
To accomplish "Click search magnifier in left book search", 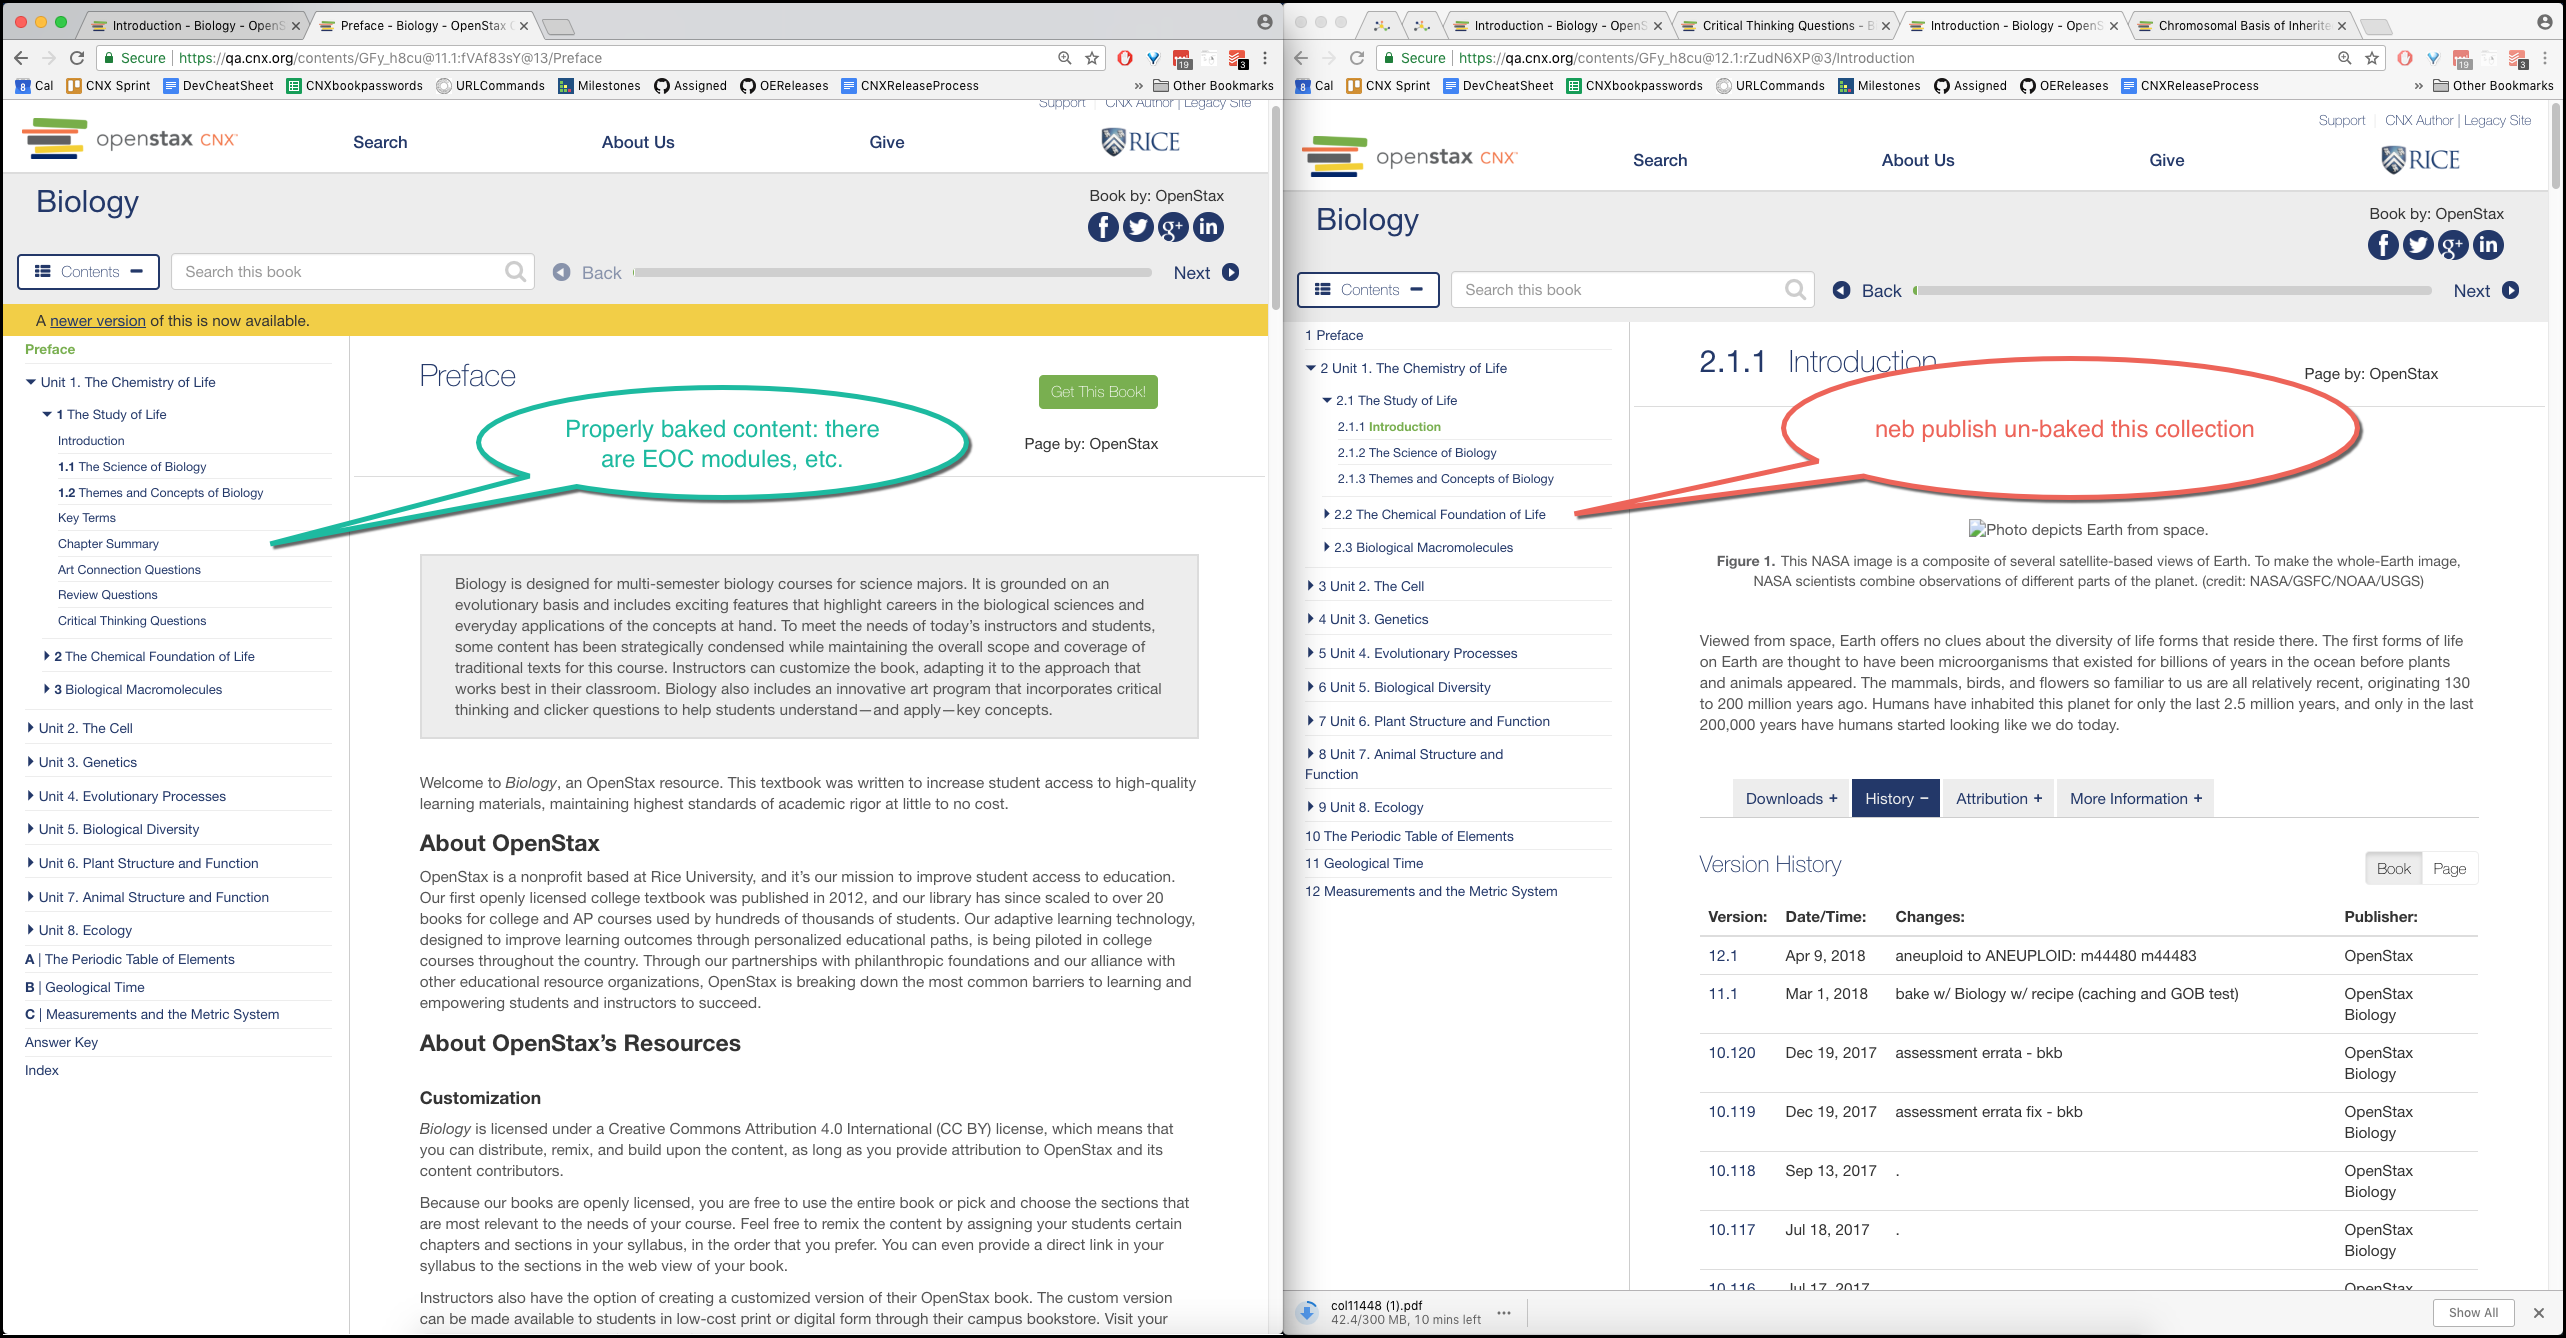I will click(515, 272).
